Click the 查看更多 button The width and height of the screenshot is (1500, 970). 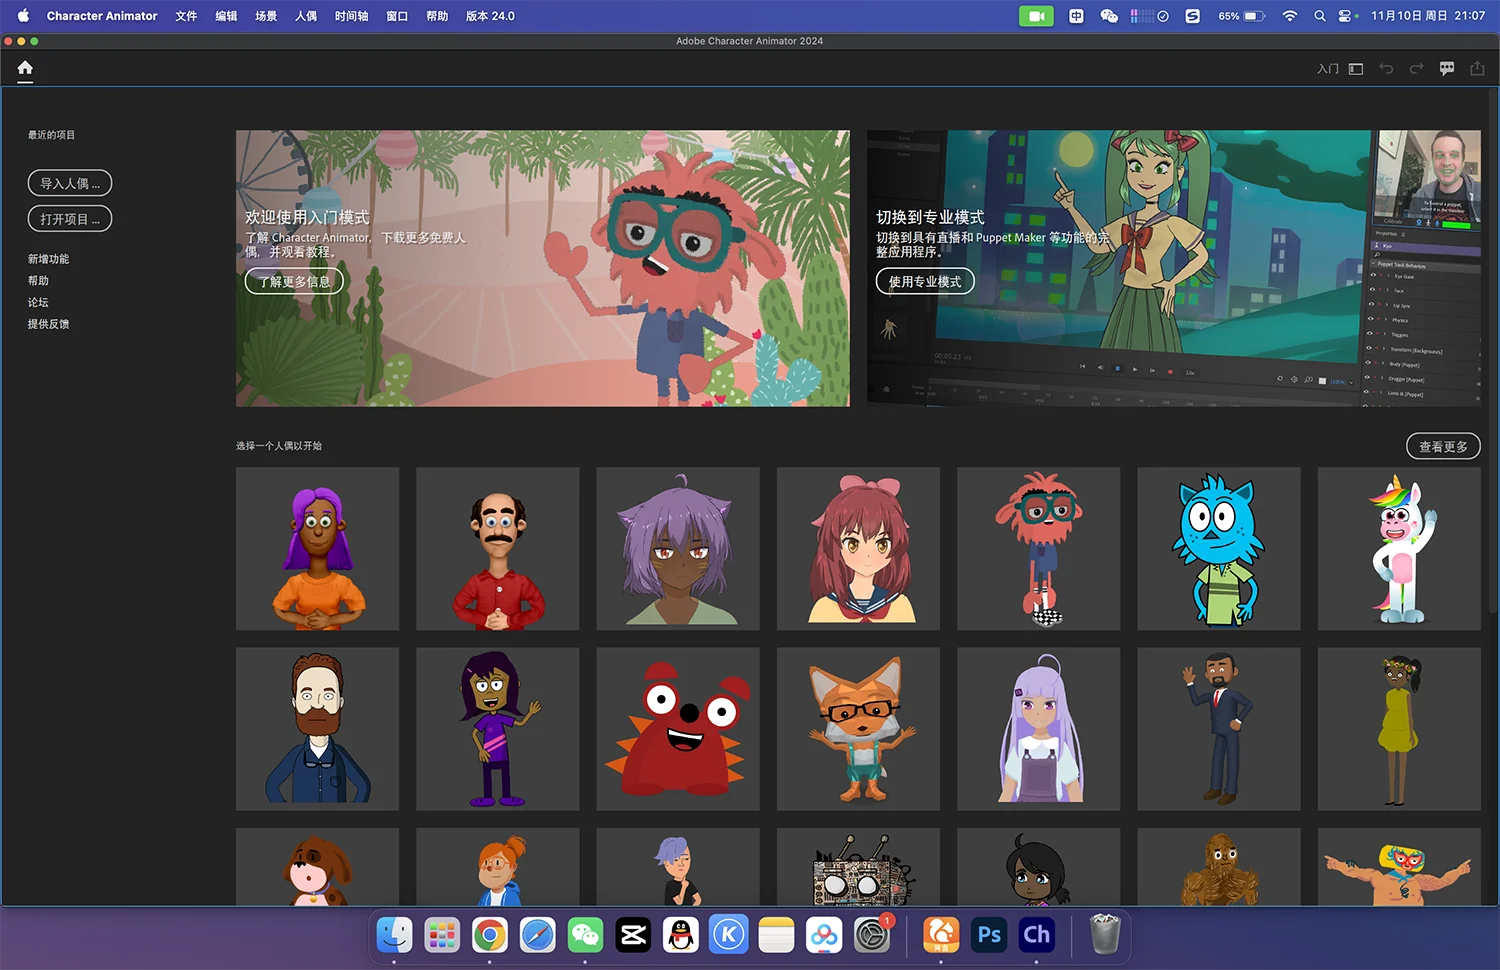click(1443, 446)
